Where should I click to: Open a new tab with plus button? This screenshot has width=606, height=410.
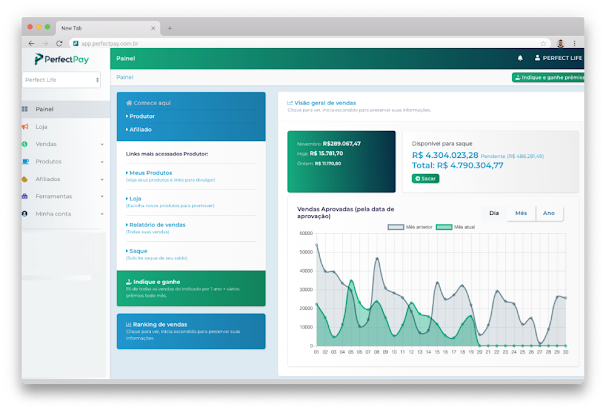pos(170,28)
